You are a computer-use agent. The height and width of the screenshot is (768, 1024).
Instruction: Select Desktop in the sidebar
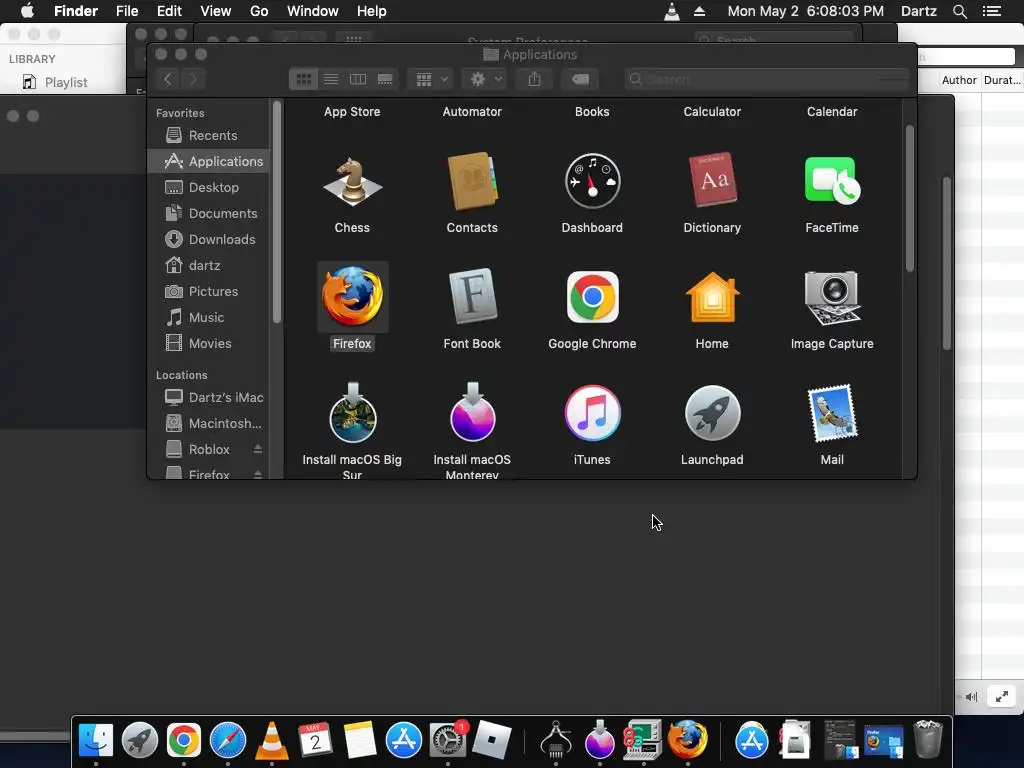[x=208, y=187]
